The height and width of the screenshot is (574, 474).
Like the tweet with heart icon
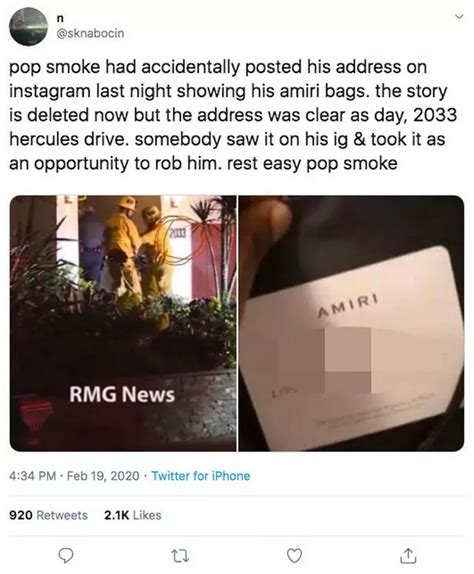coord(294,556)
